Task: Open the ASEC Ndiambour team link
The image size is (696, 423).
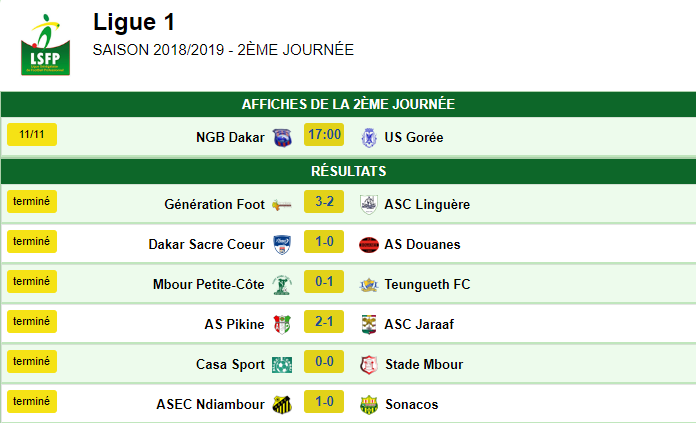Action: [x=210, y=404]
